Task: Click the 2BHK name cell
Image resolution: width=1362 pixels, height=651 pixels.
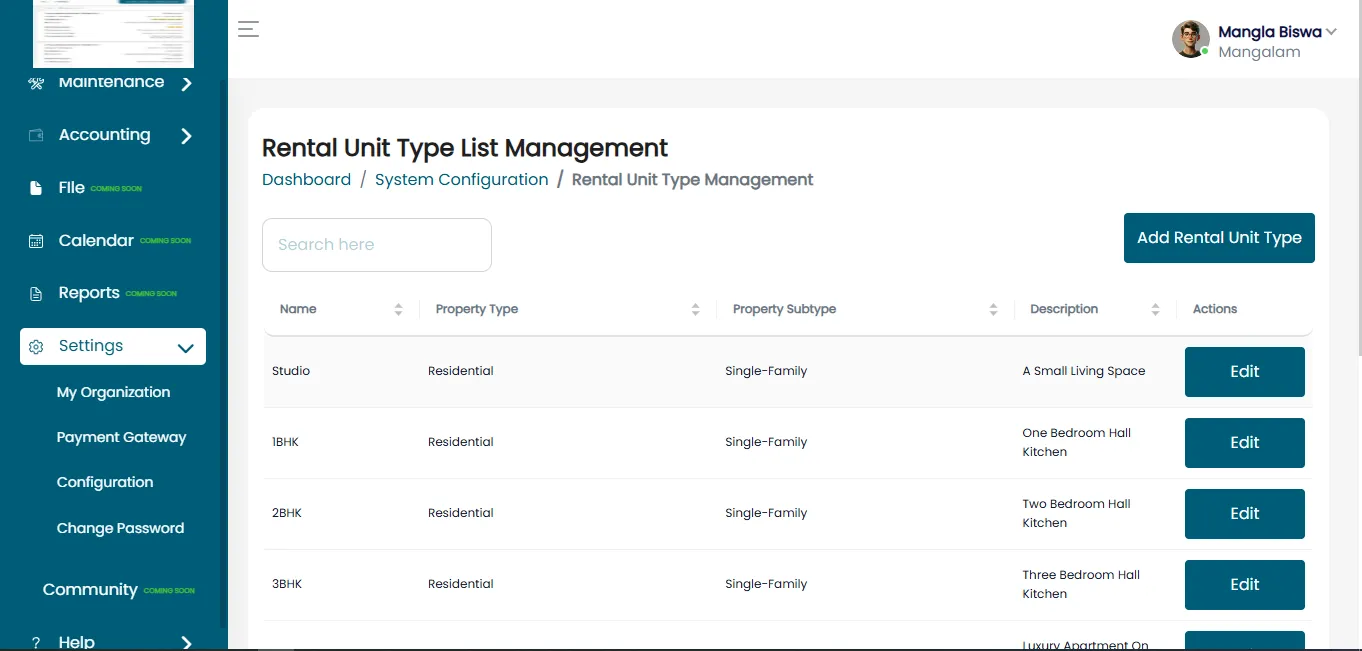Action: pos(287,513)
